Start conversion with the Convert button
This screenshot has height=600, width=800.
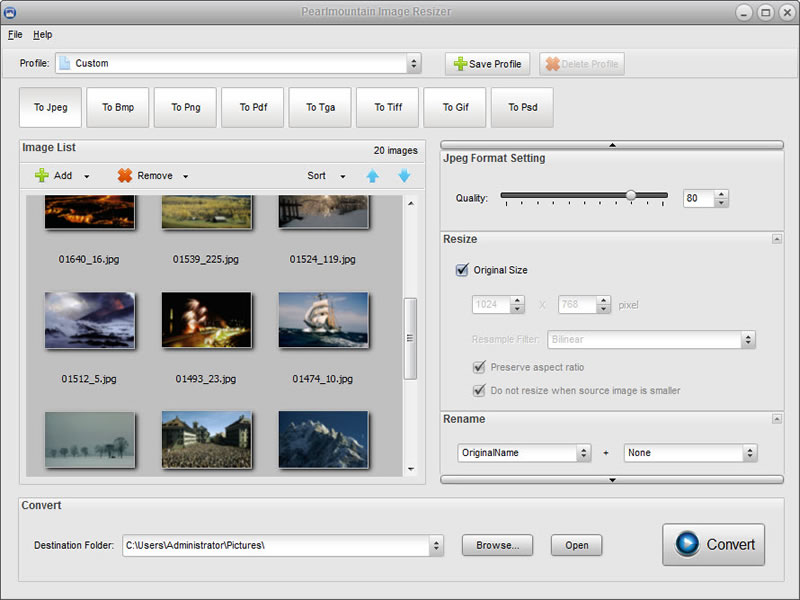(713, 544)
